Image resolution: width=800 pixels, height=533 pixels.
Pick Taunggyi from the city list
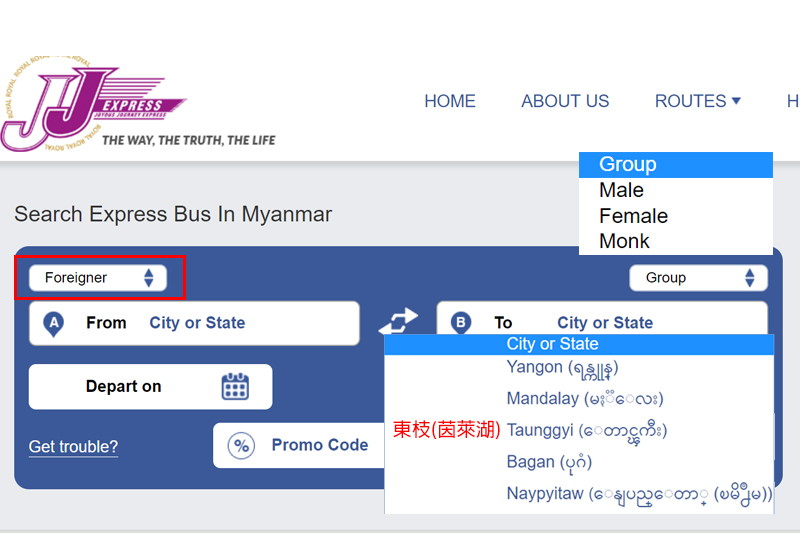coord(586,430)
